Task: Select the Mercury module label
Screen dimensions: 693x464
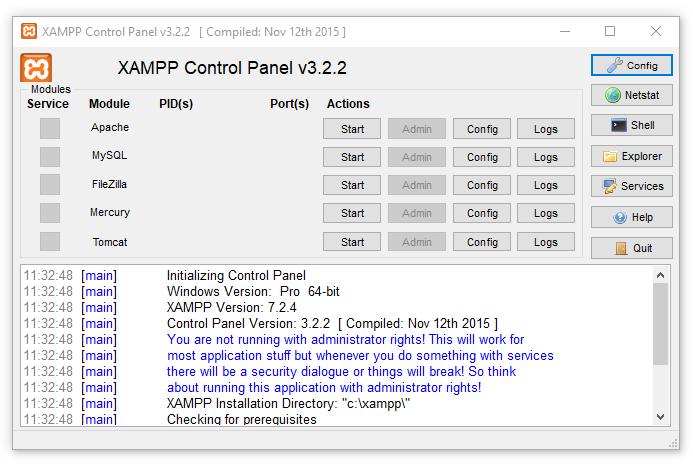Action: coord(110,213)
